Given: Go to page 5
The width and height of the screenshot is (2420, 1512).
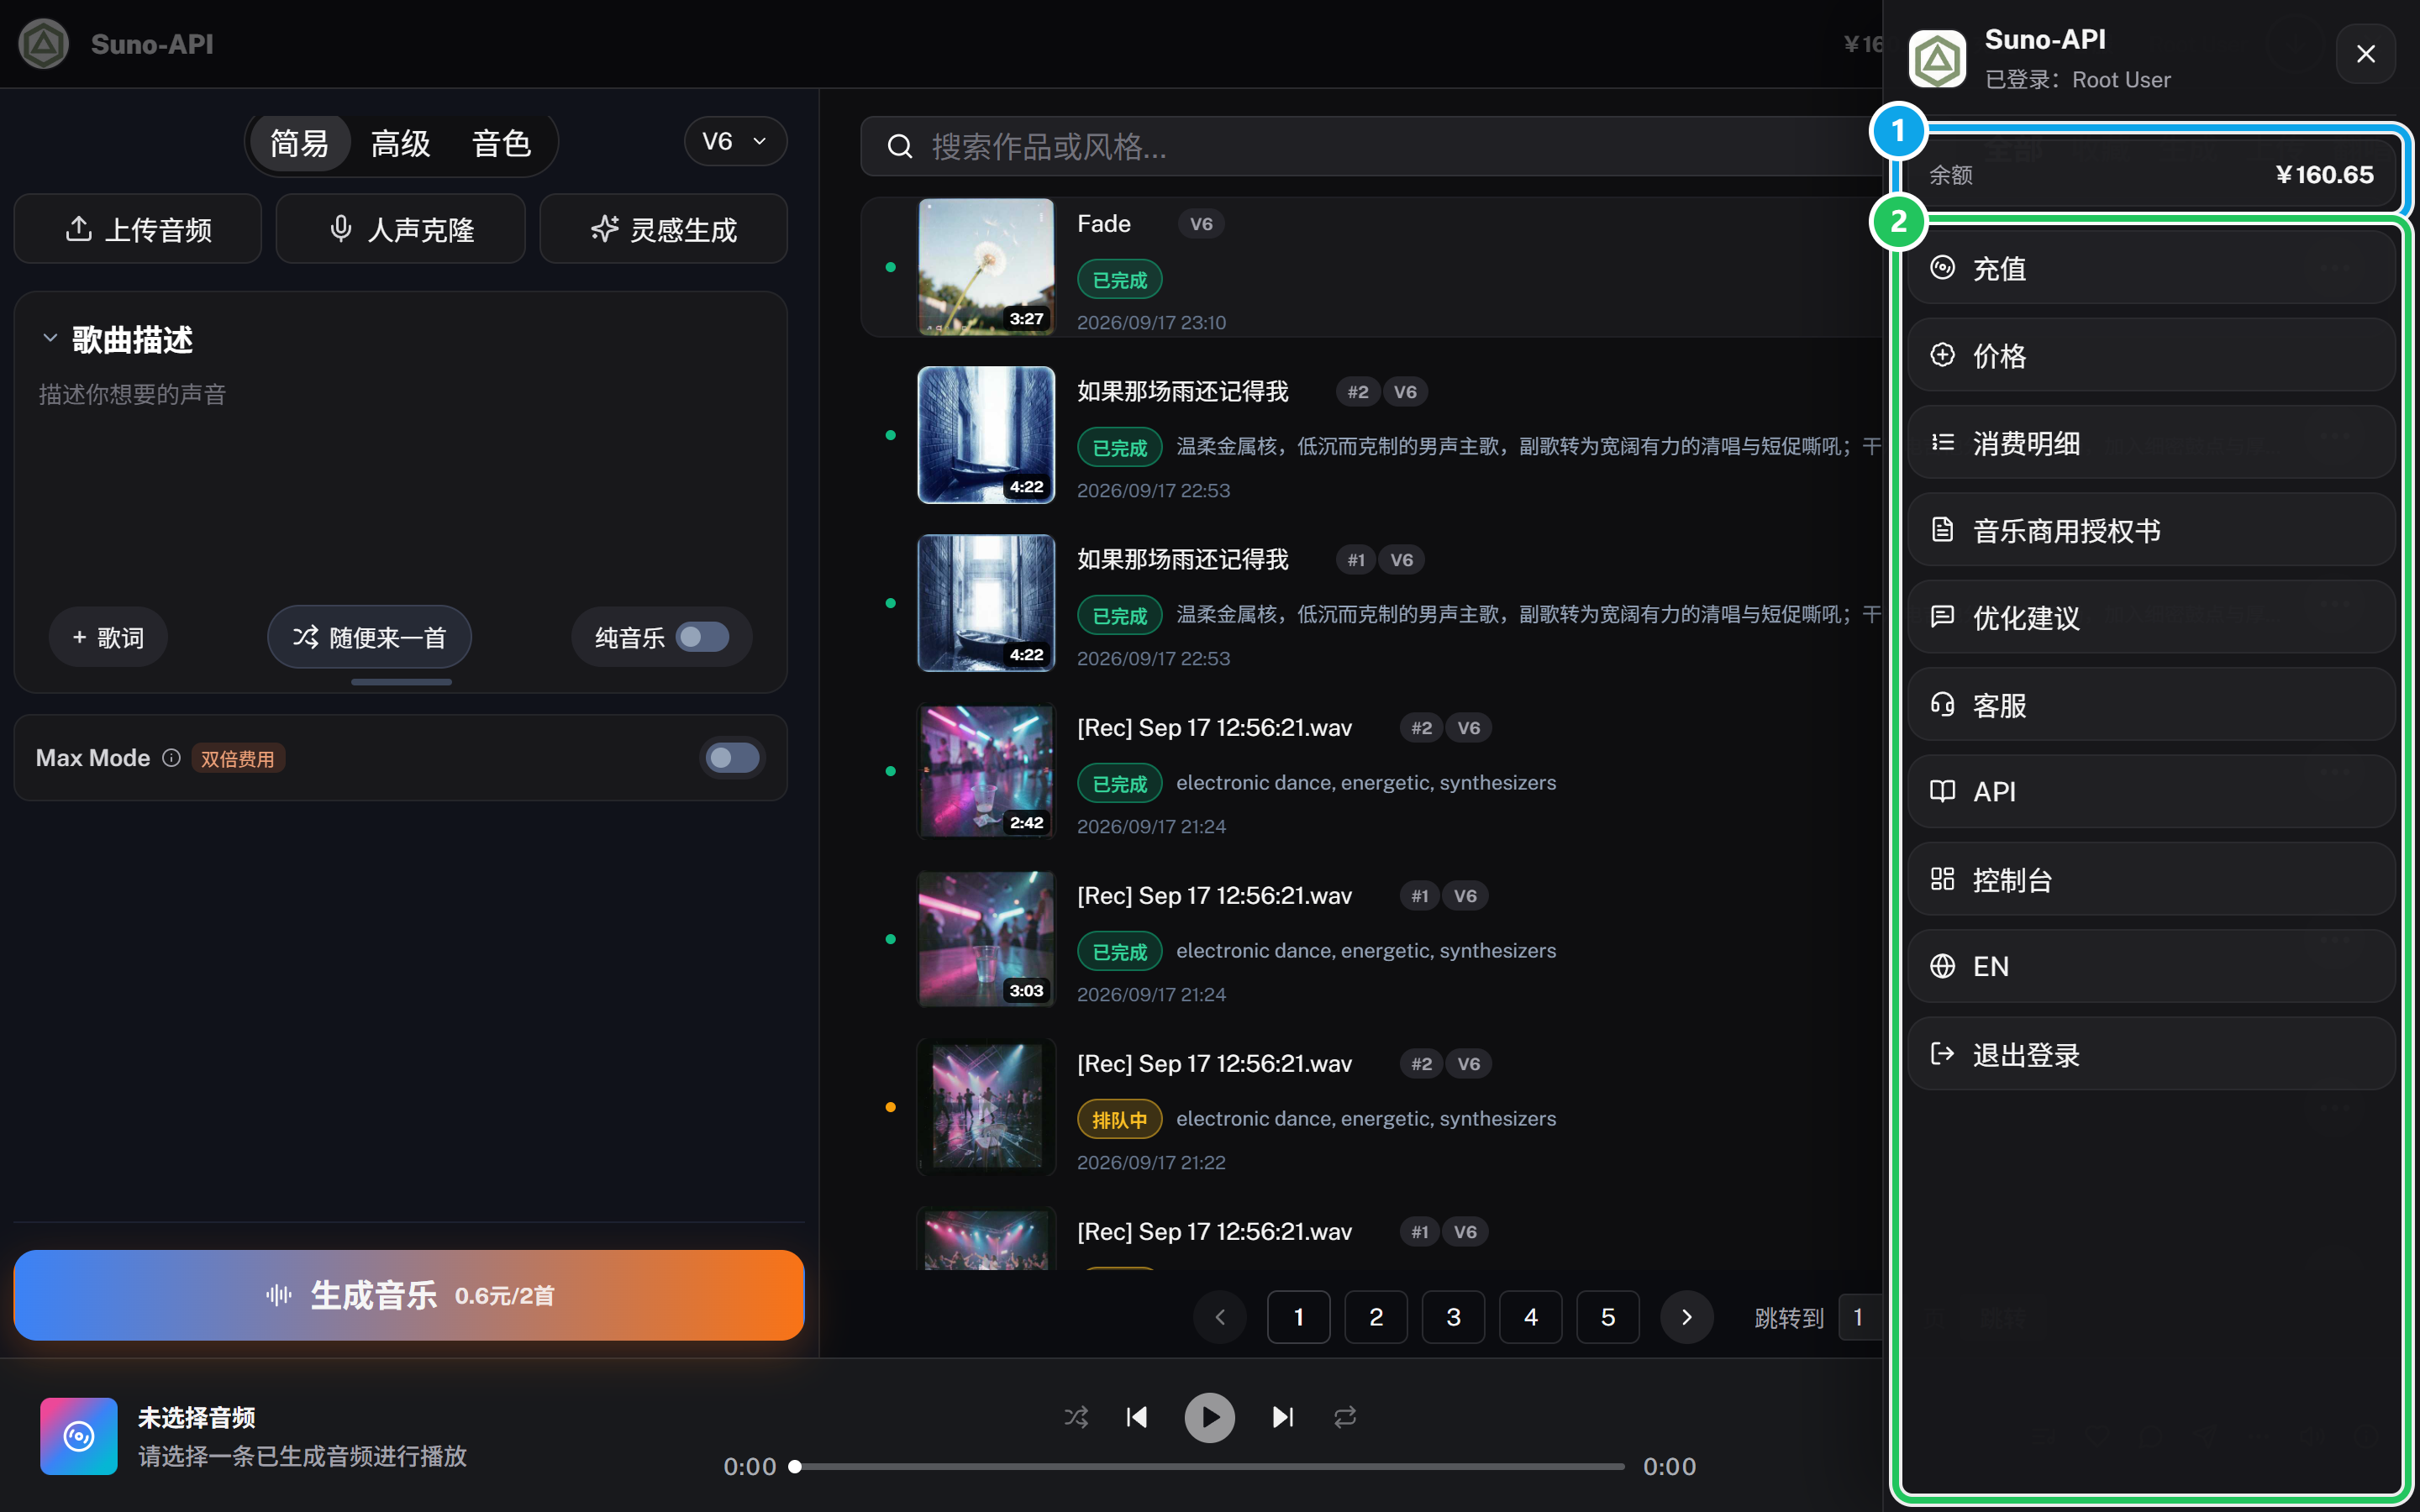Looking at the screenshot, I should pos(1607,1317).
